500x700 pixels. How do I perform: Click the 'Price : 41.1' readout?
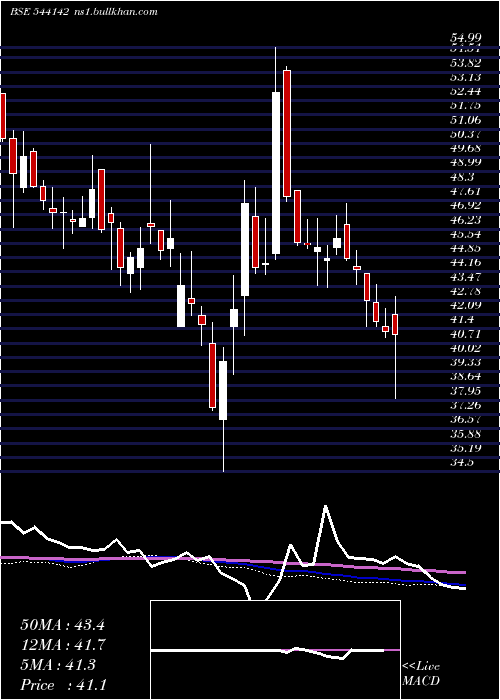click(x=63, y=685)
